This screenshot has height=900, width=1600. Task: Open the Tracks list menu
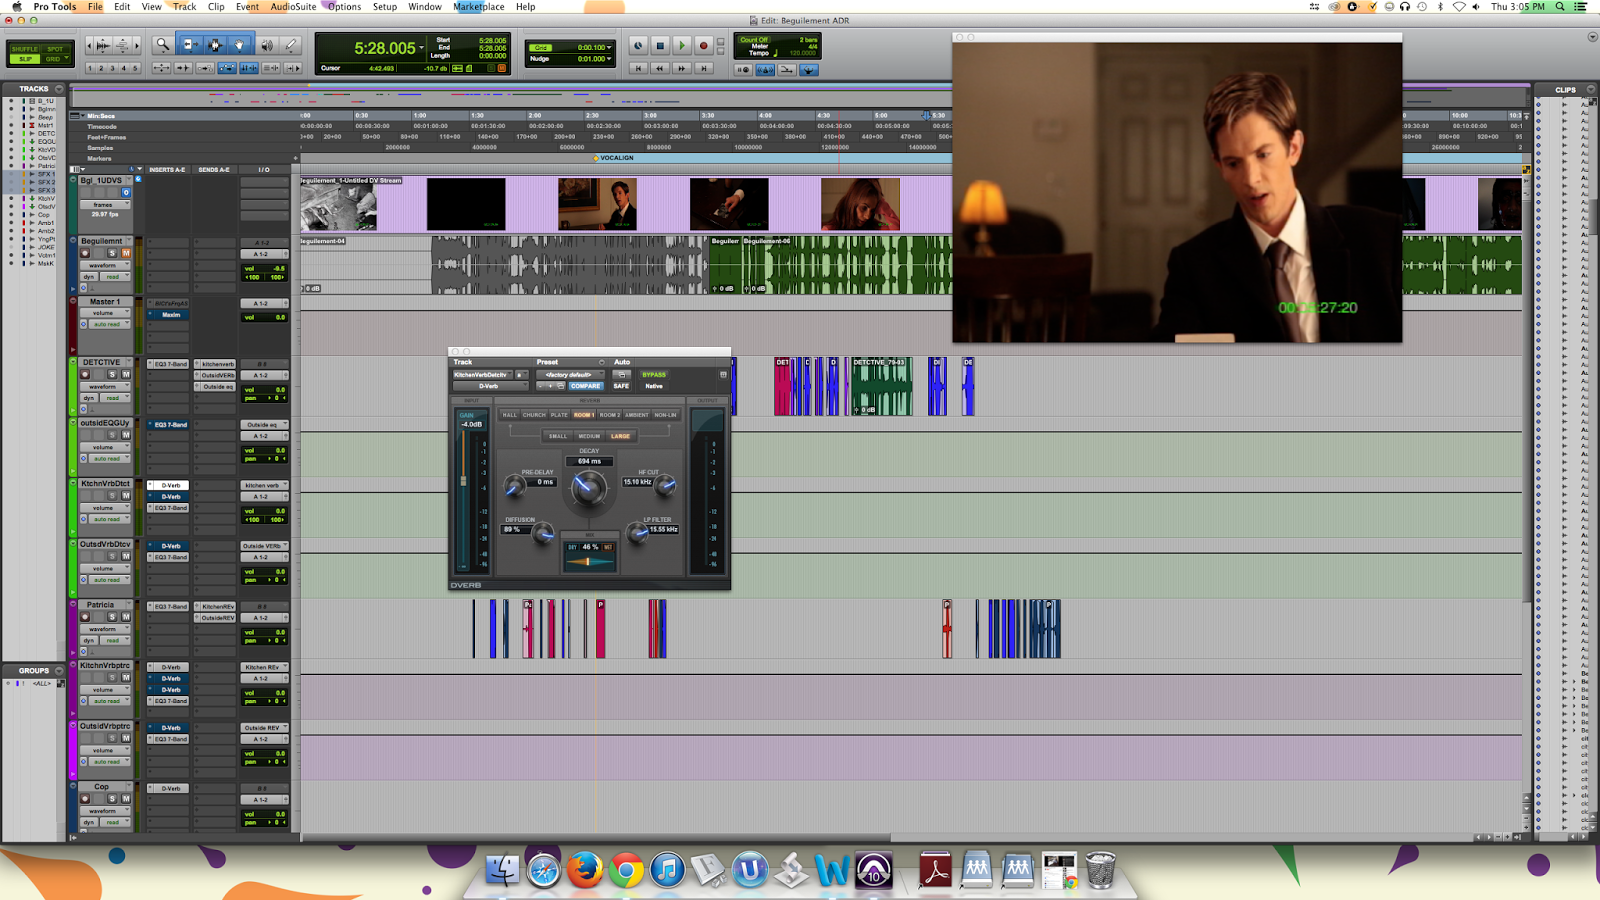[x=59, y=89]
